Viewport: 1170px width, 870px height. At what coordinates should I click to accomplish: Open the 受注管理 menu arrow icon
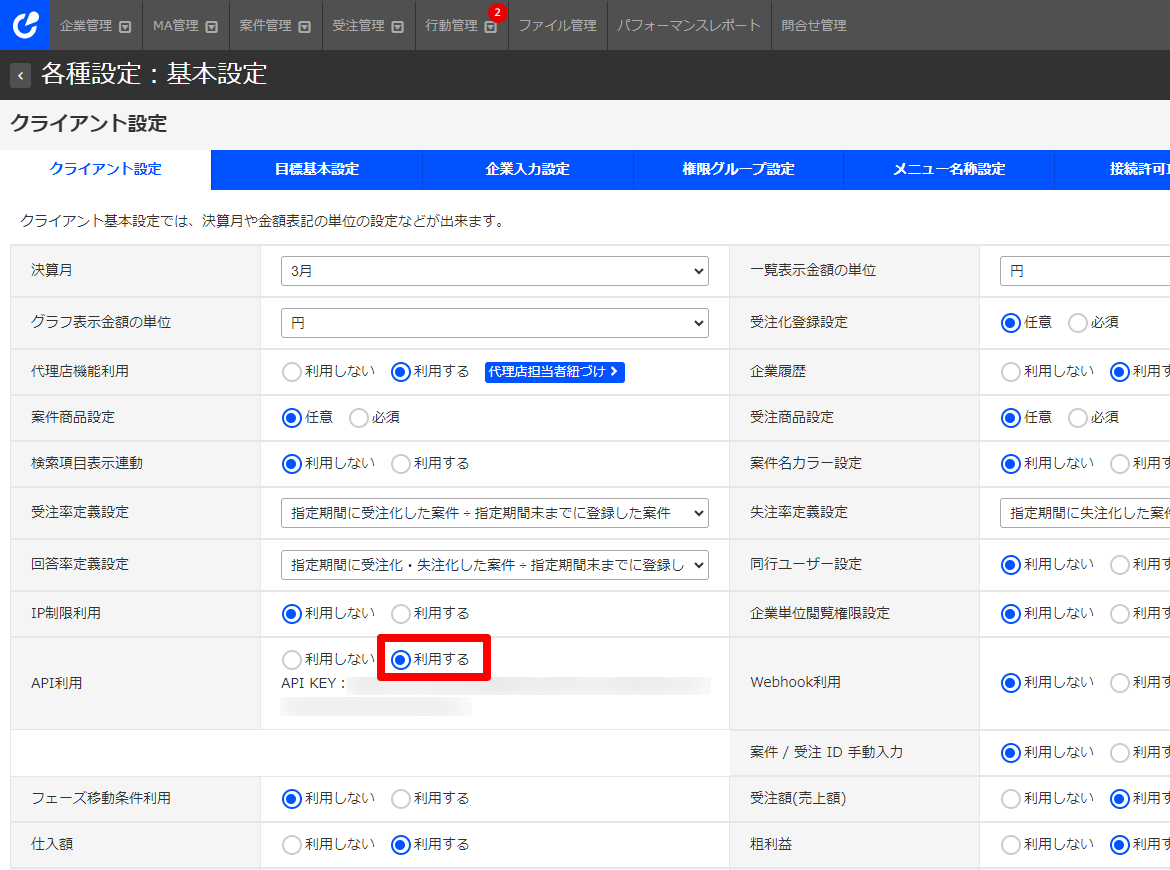[x=397, y=27]
